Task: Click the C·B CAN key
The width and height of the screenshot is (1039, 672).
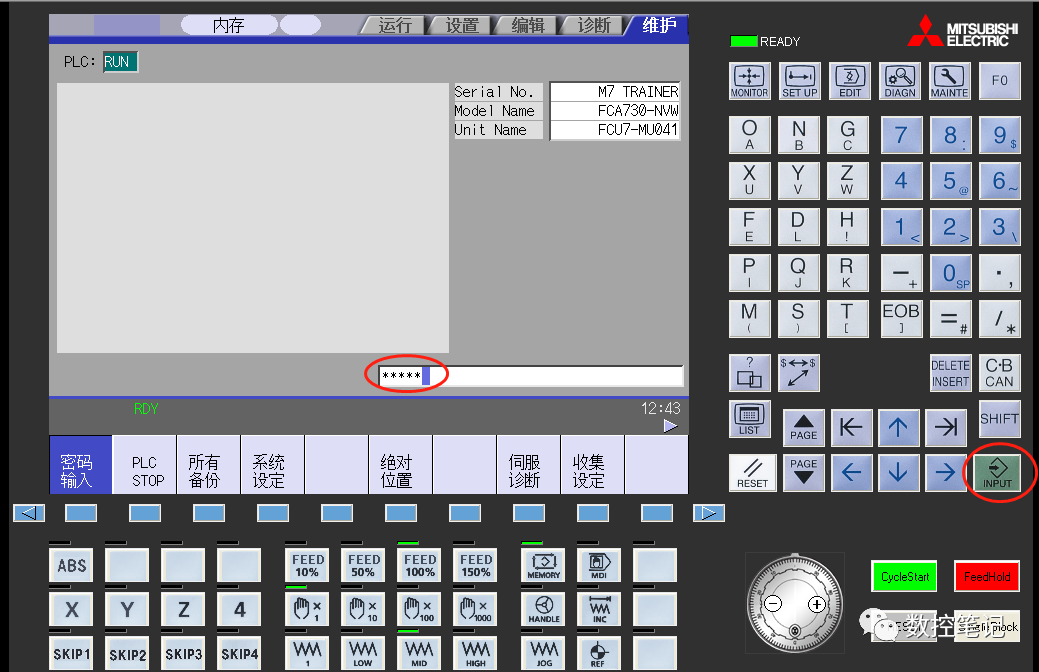Action: click(x=999, y=373)
